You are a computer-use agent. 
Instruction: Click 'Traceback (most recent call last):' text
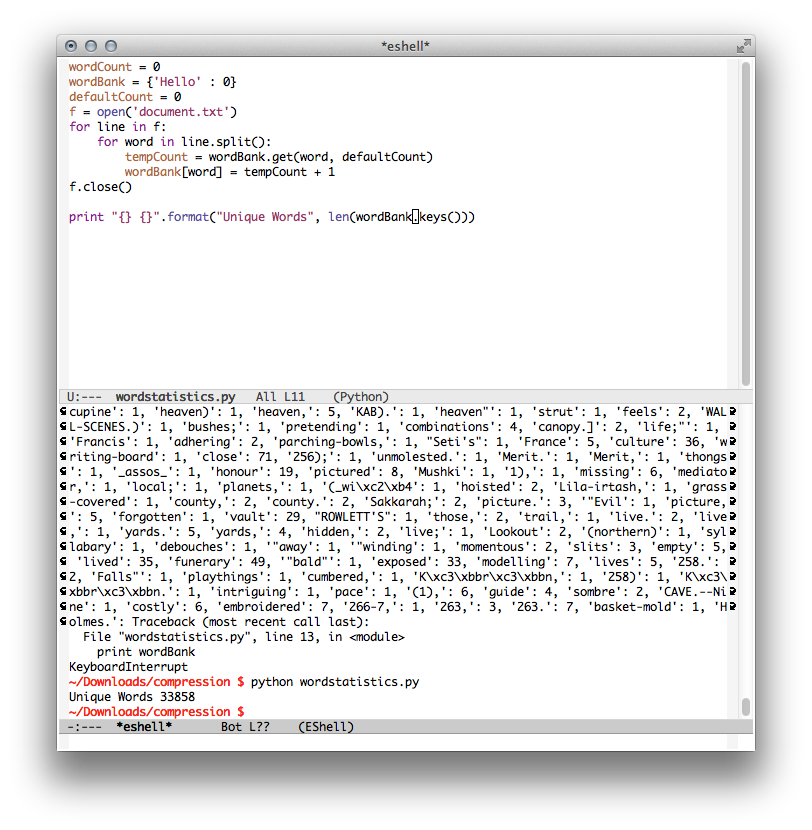click(x=250, y=622)
